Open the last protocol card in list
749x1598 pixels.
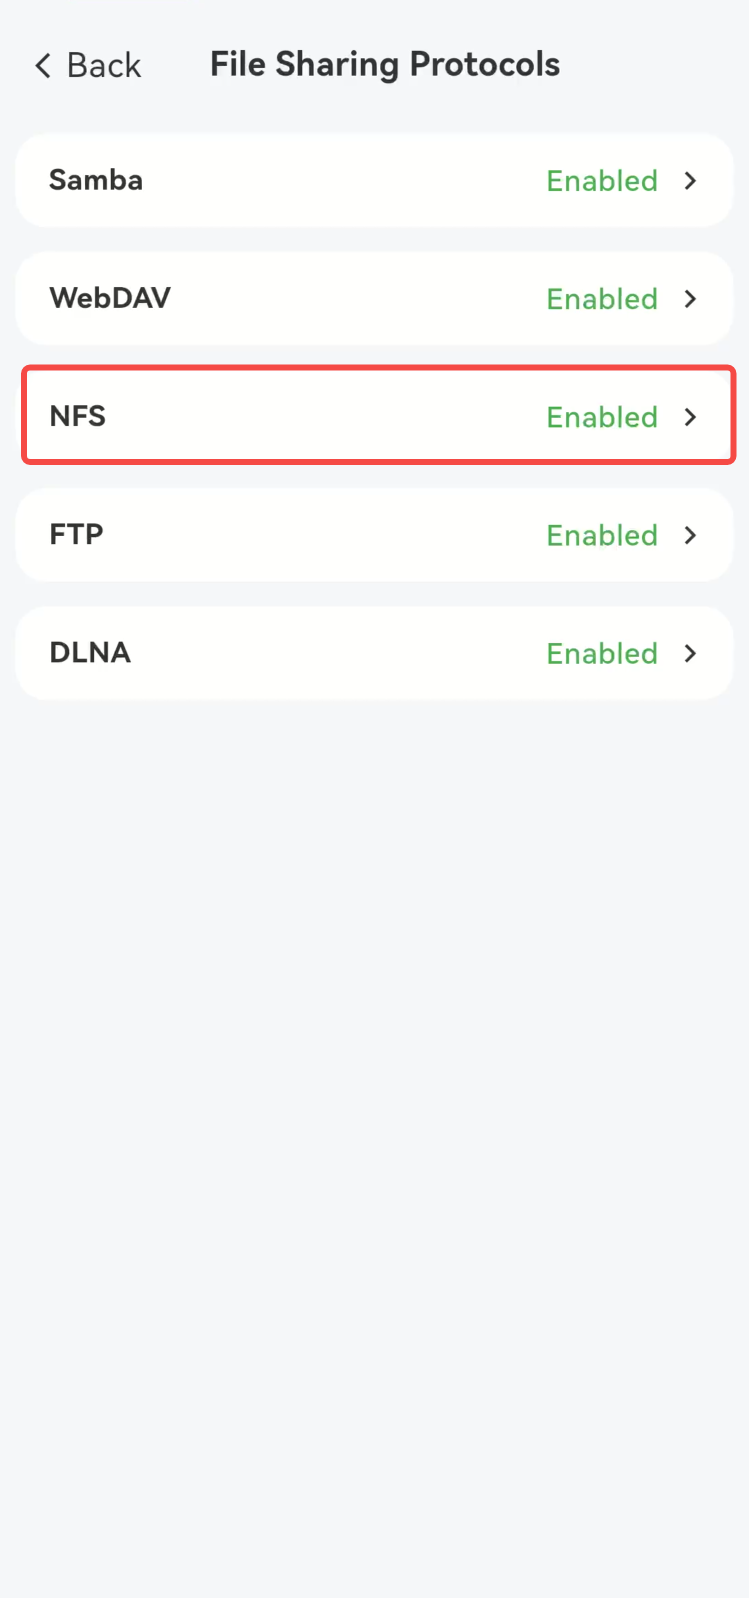(x=374, y=653)
